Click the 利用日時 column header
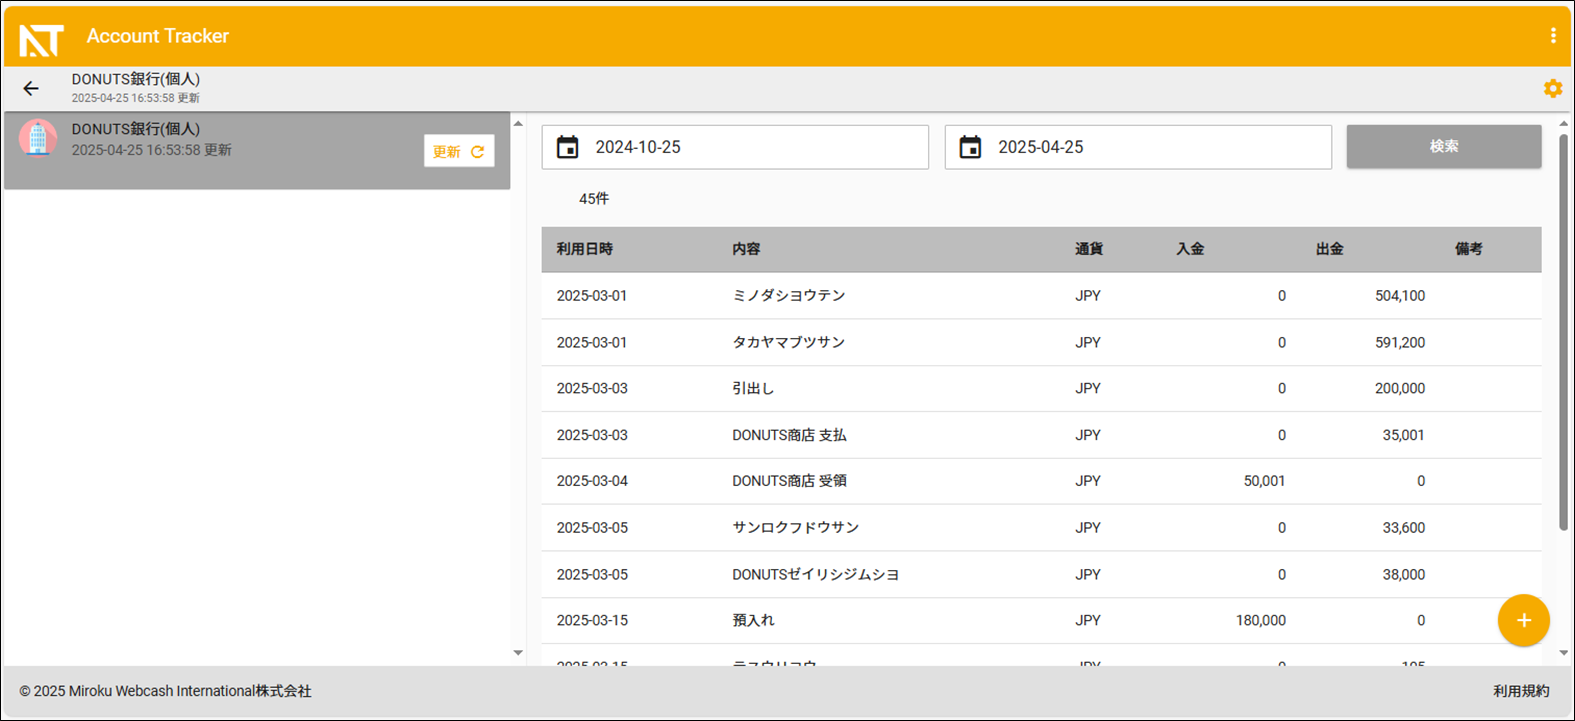This screenshot has height=721, width=1575. pos(585,249)
